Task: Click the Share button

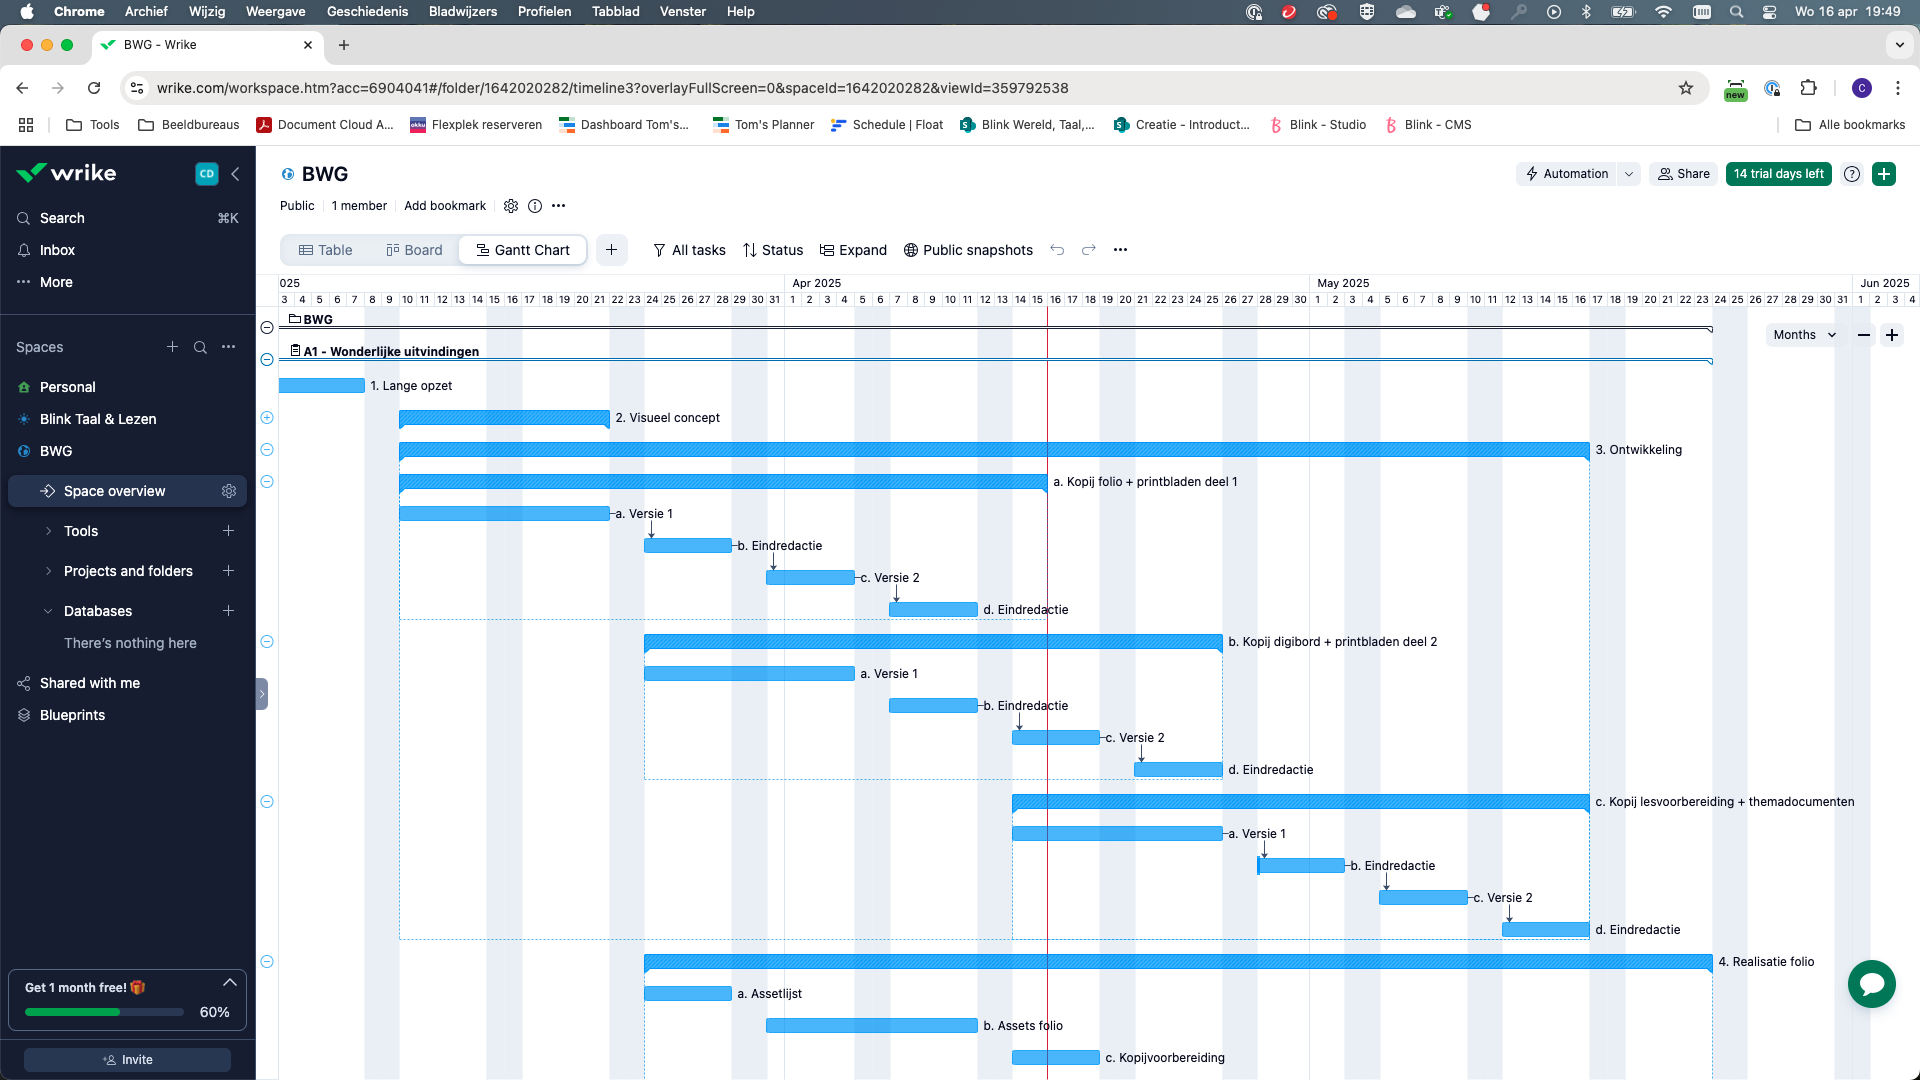Action: [x=1684, y=174]
